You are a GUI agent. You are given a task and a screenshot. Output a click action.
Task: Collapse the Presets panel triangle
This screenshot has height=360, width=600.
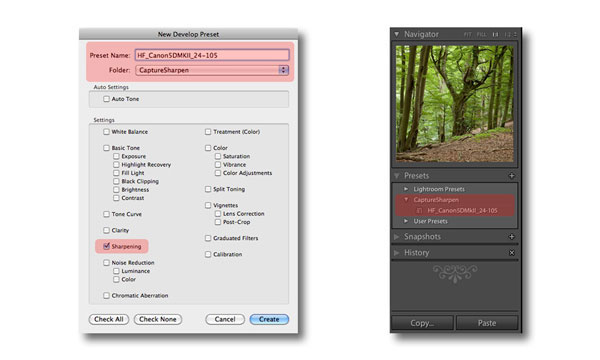(396, 176)
